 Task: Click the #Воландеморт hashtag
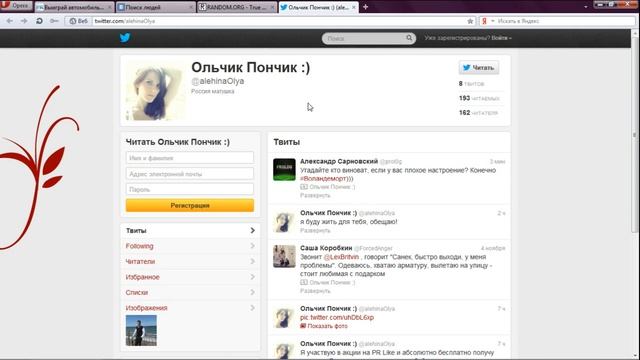pos(323,178)
